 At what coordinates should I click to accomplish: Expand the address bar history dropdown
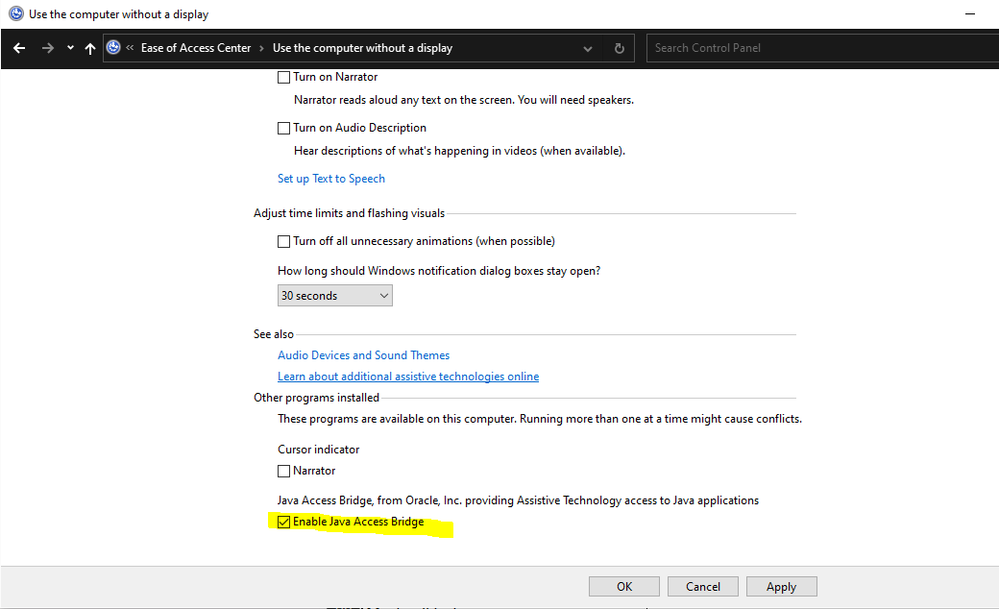pos(588,48)
